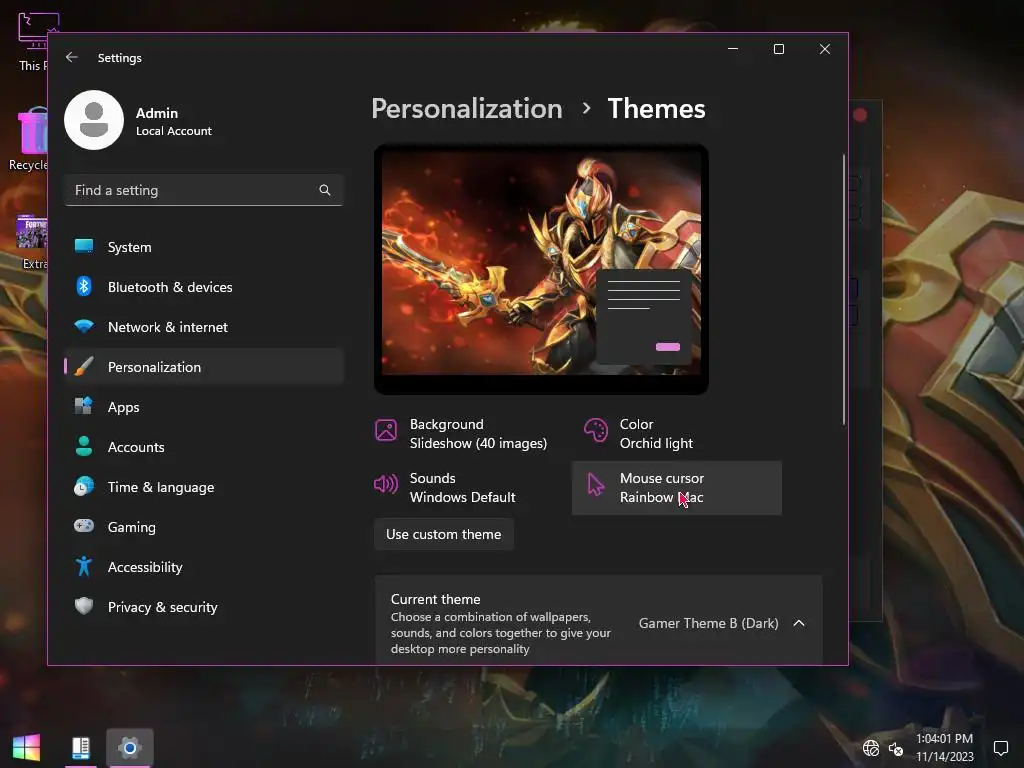Screen dimensions: 1024x768
Task: Open the Gaming section
Action: pos(204,527)
